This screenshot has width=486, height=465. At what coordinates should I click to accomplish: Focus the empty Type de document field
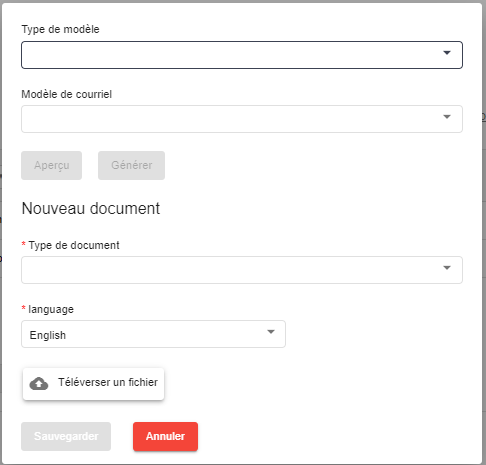click(242, 270)
